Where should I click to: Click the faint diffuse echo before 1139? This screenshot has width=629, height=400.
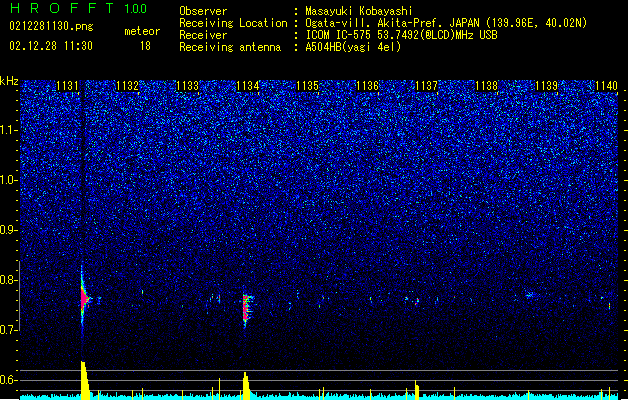tap(530, 295)
